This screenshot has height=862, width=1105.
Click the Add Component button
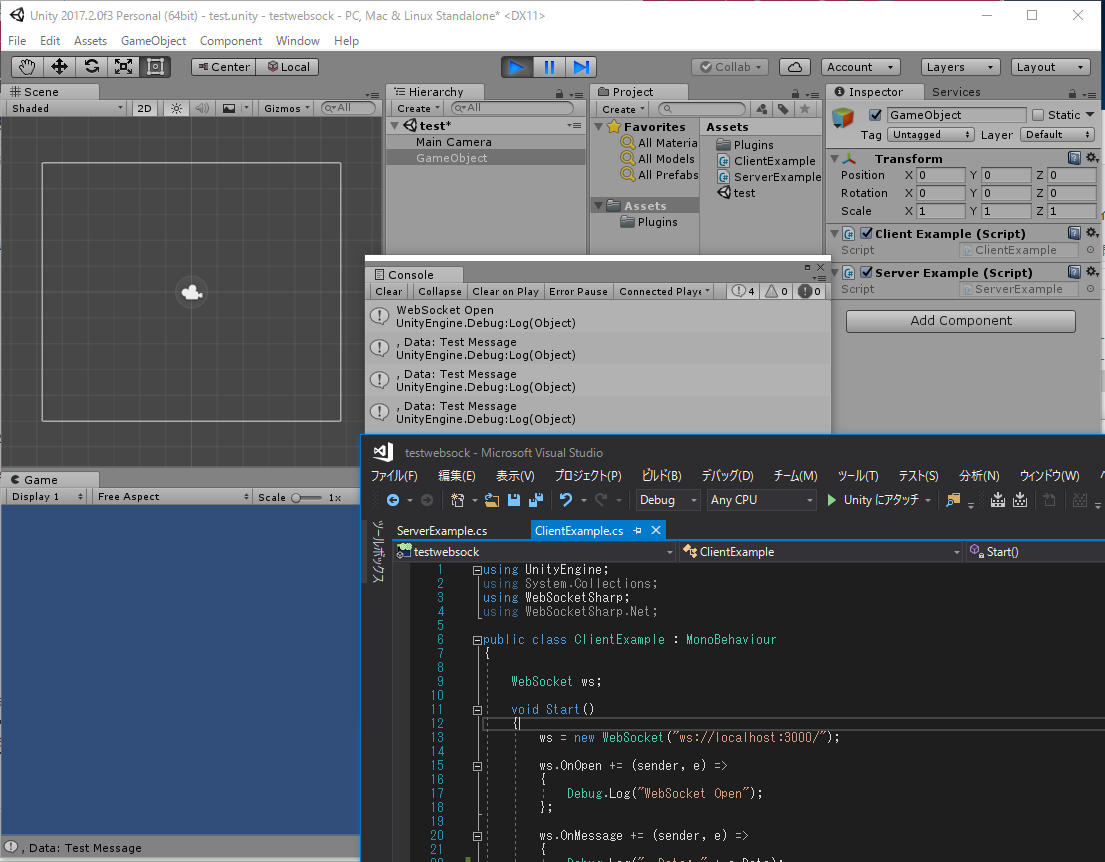click(x=959, y=321)
